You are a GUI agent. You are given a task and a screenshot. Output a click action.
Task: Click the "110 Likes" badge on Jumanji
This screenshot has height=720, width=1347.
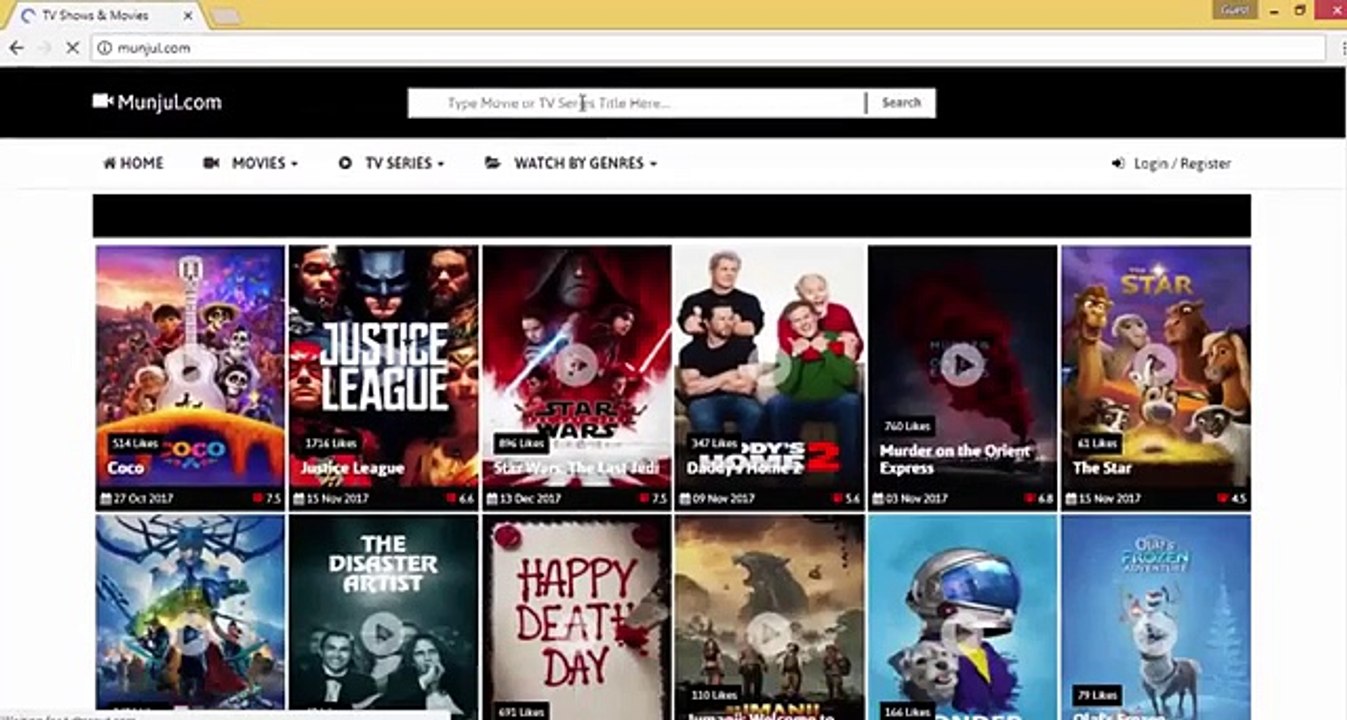click(714, 695)
